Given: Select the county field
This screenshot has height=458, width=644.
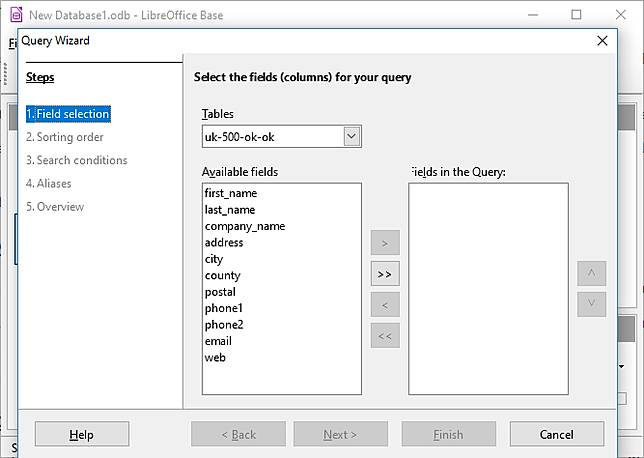Looking at the screenshot, I should tap(222, 275).
